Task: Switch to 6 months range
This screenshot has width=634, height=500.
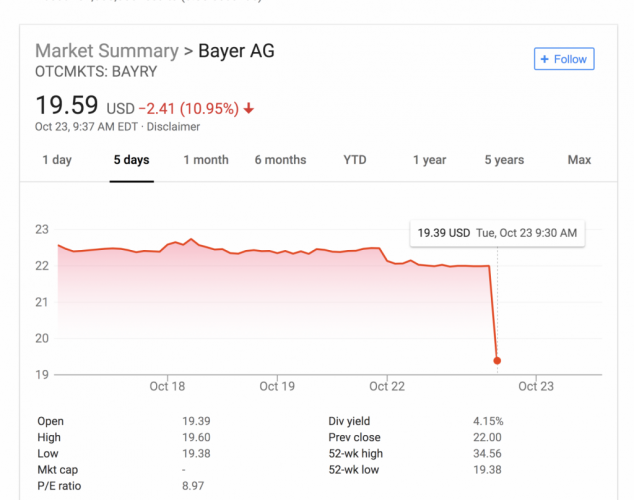Action: pos(280,160)
